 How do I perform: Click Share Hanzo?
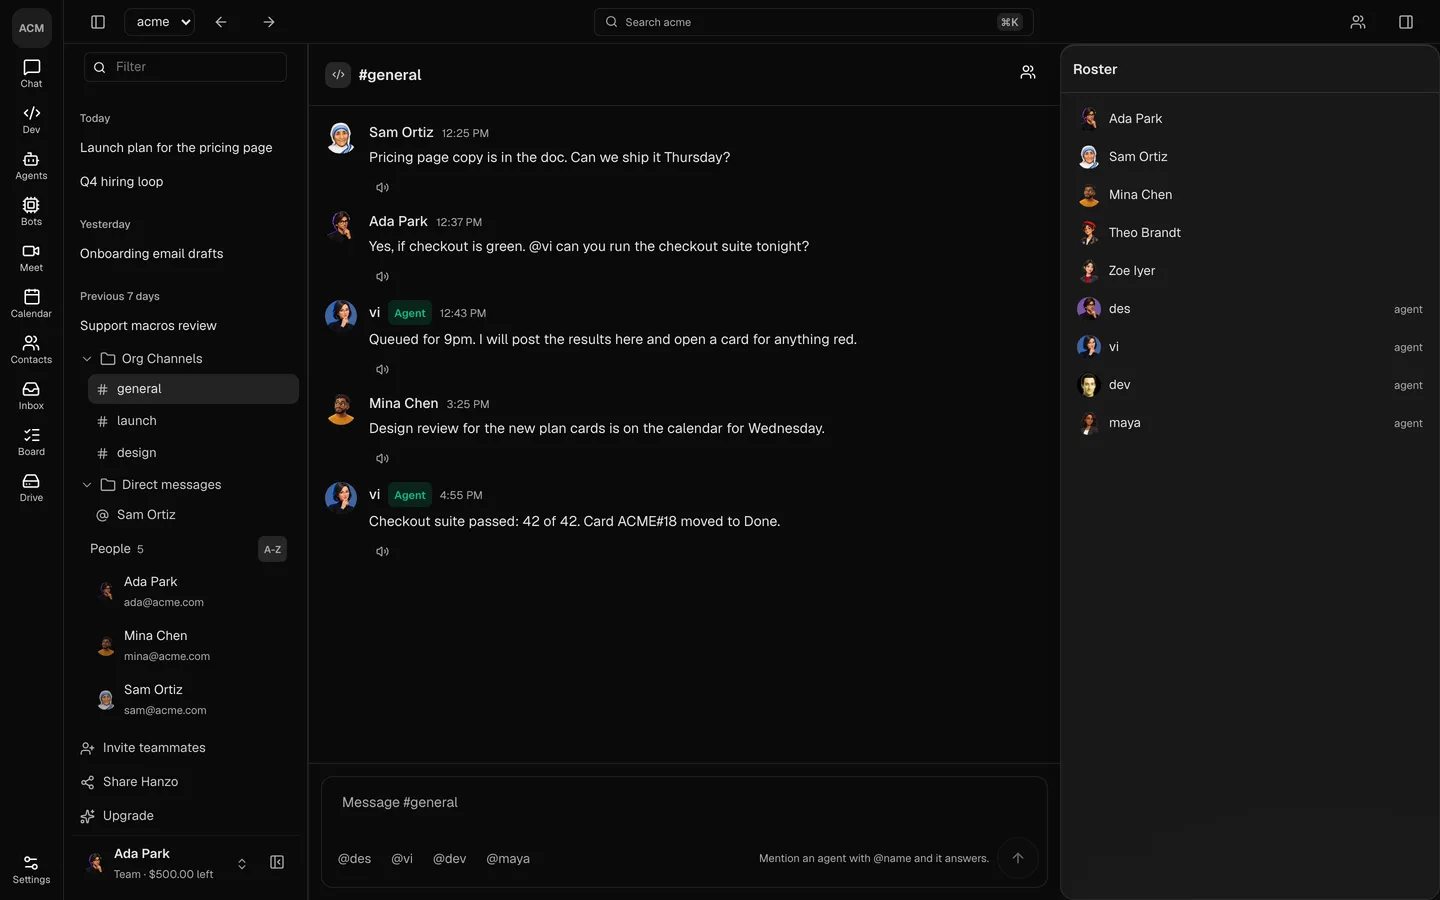(130, 782)
